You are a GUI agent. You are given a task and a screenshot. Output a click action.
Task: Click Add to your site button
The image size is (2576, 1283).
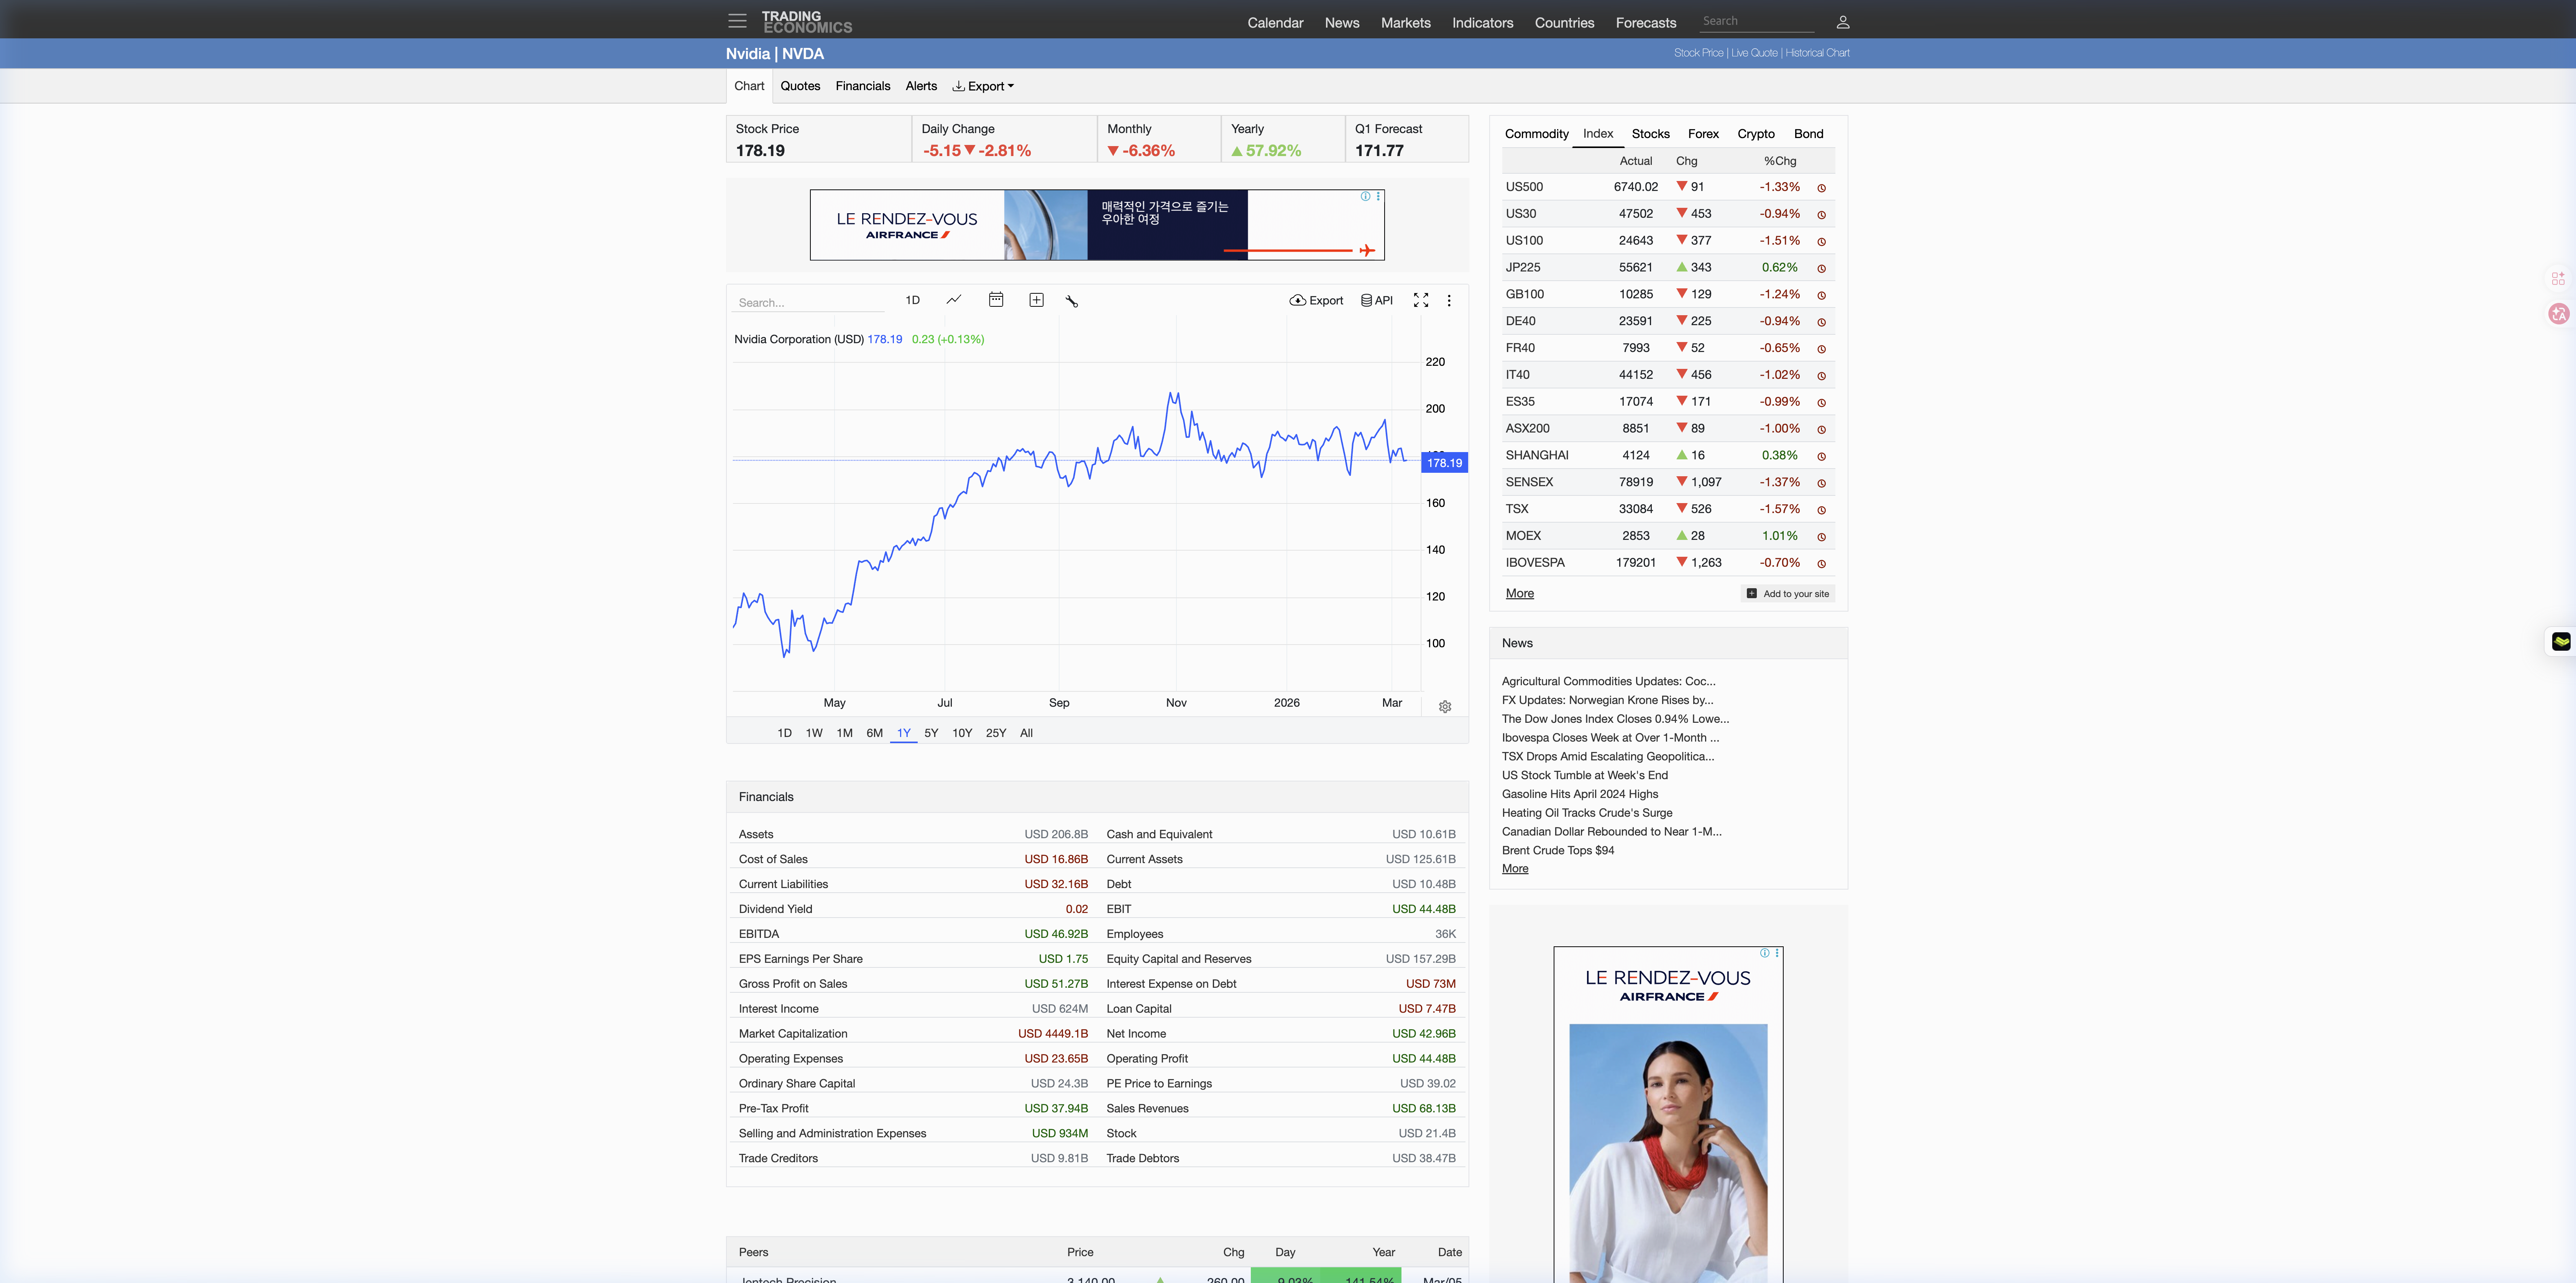[x=1788, y=594]
